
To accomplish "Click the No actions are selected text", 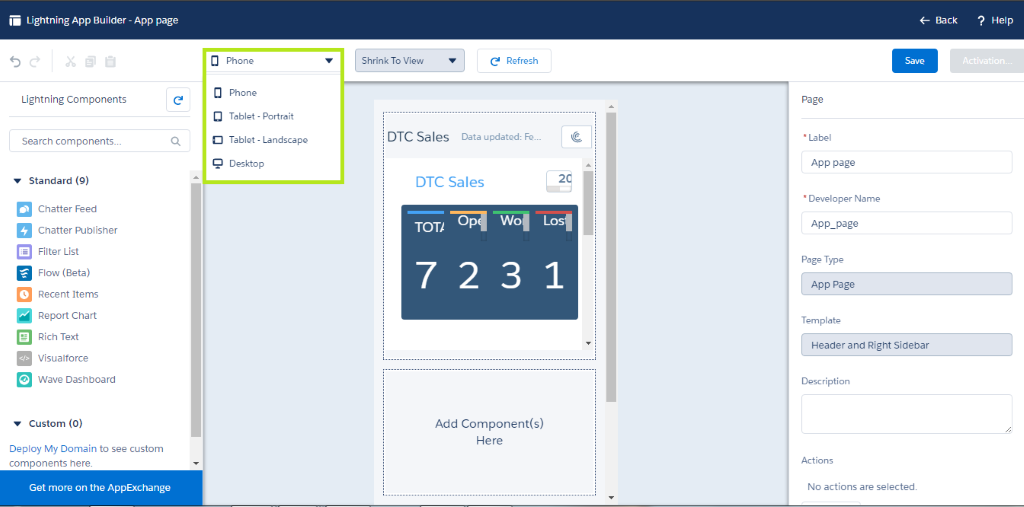I will click(x=862, y=487).
